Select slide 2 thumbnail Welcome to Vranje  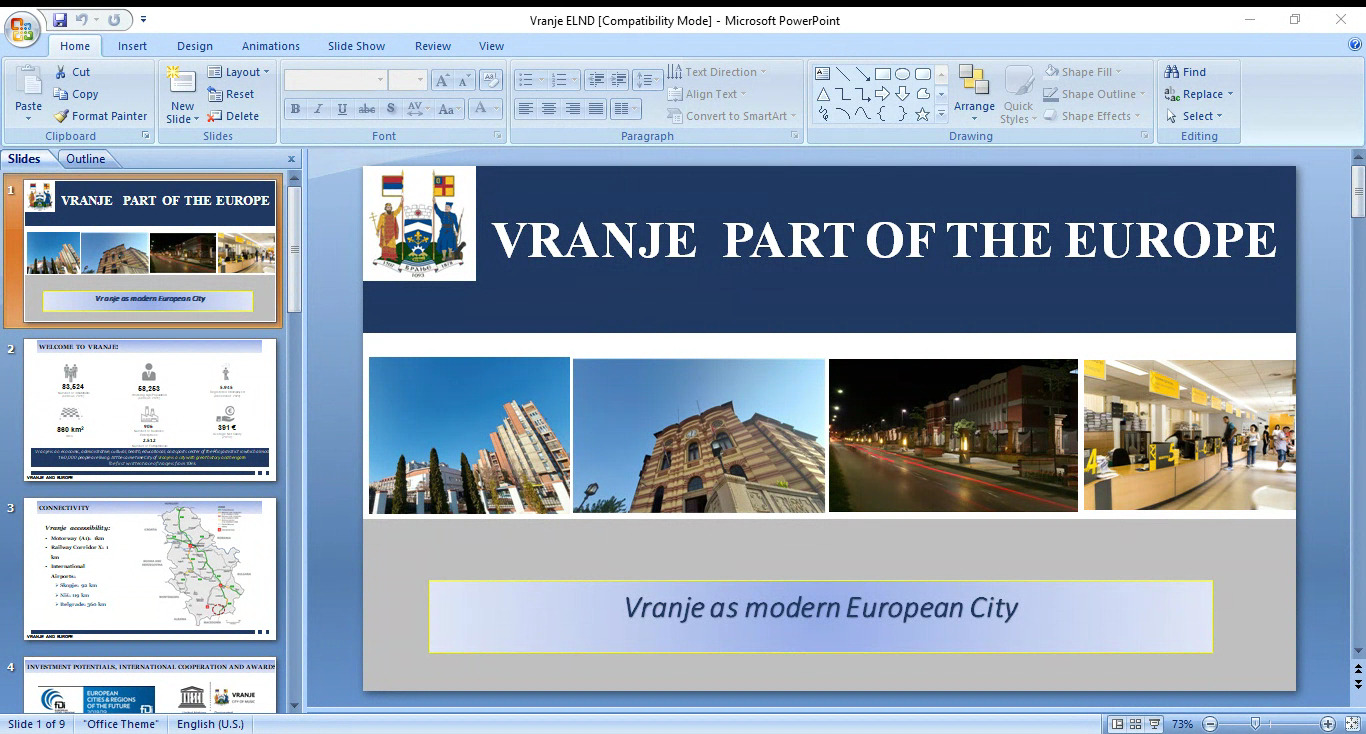pos(150,410)
